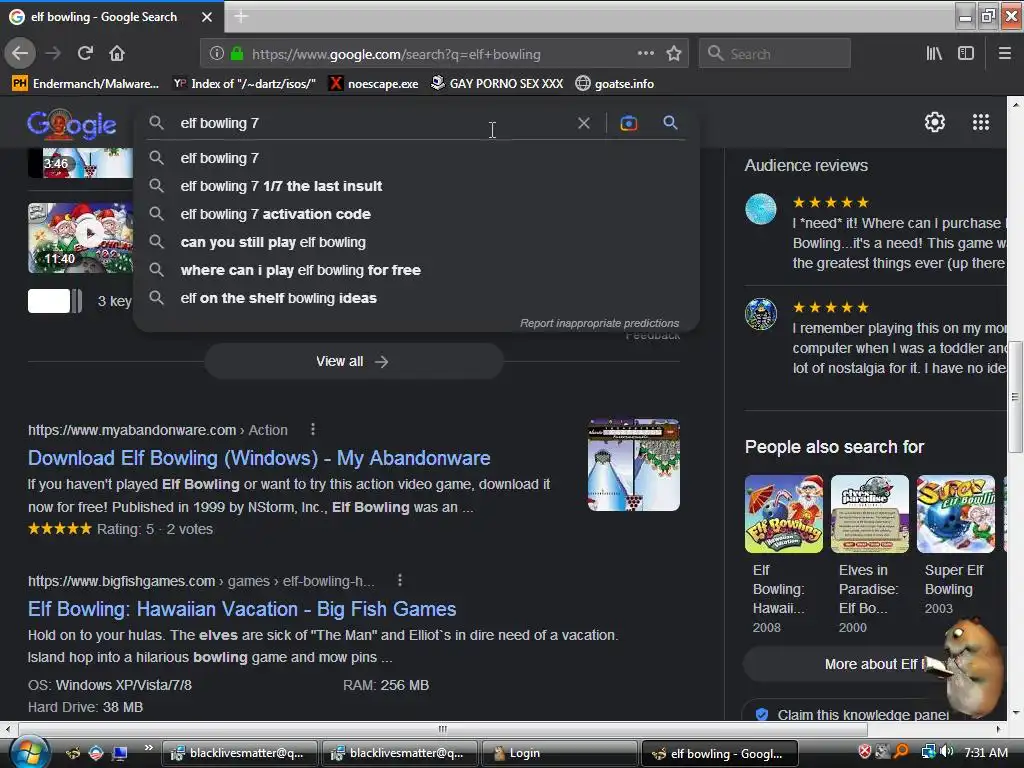Screen dimensions: 1024x768
Task: Open Endermanch/Malware bookmark
Action: click(86, 84)
